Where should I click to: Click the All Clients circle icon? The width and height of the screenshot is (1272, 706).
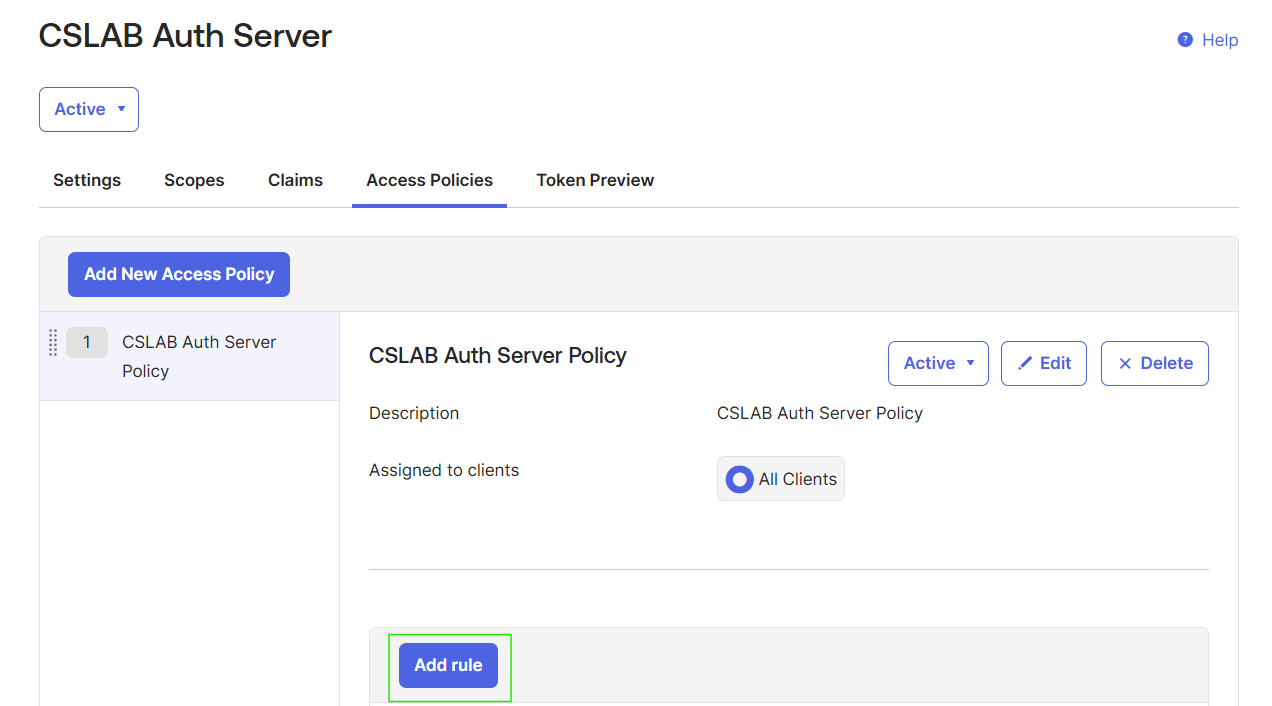739,479
